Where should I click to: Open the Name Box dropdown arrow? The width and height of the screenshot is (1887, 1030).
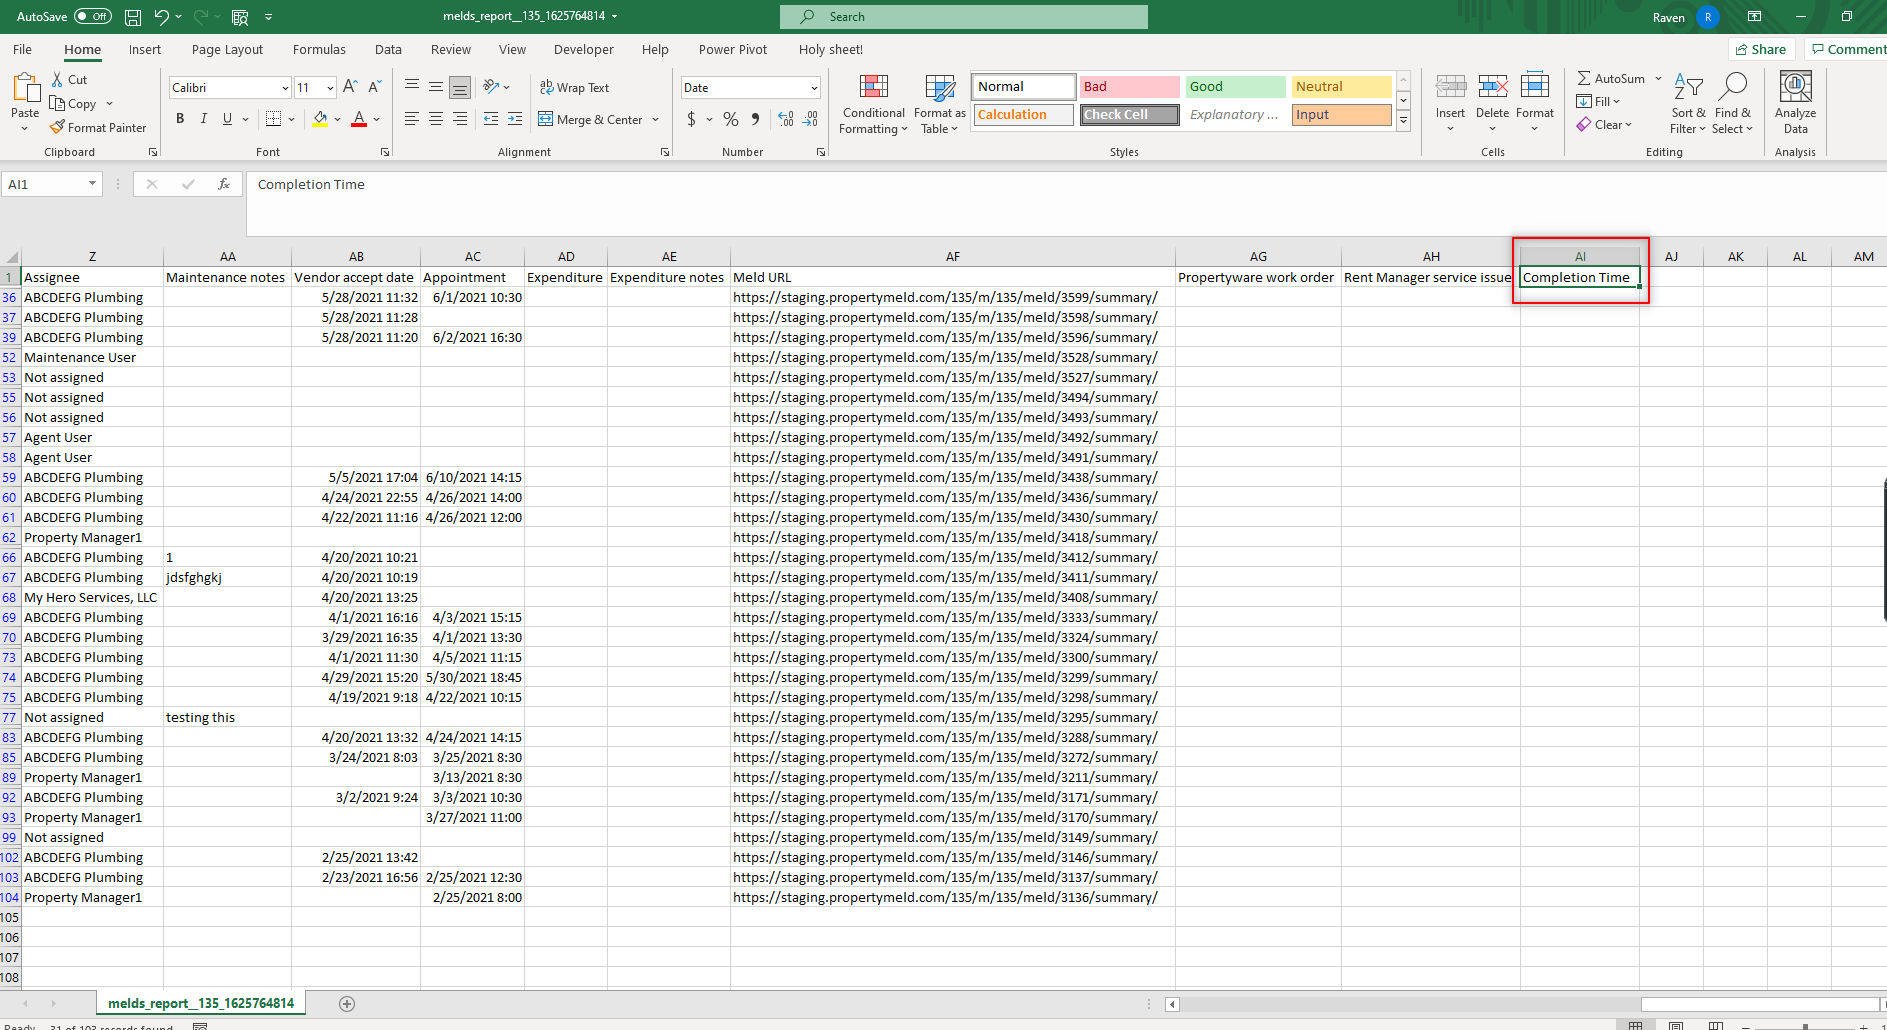click(92, 184)
